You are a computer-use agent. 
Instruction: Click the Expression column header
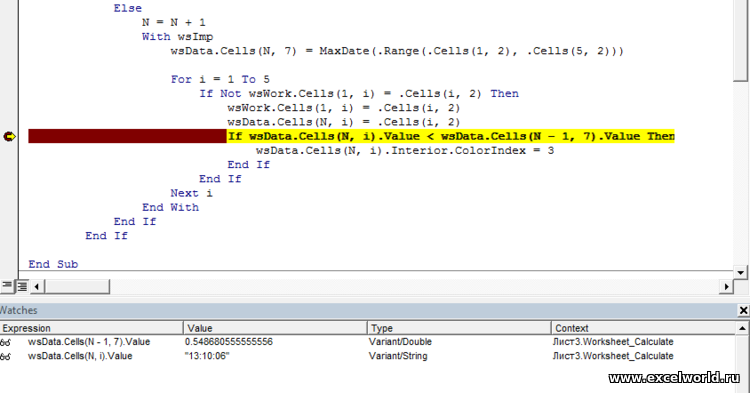point(91,328)
